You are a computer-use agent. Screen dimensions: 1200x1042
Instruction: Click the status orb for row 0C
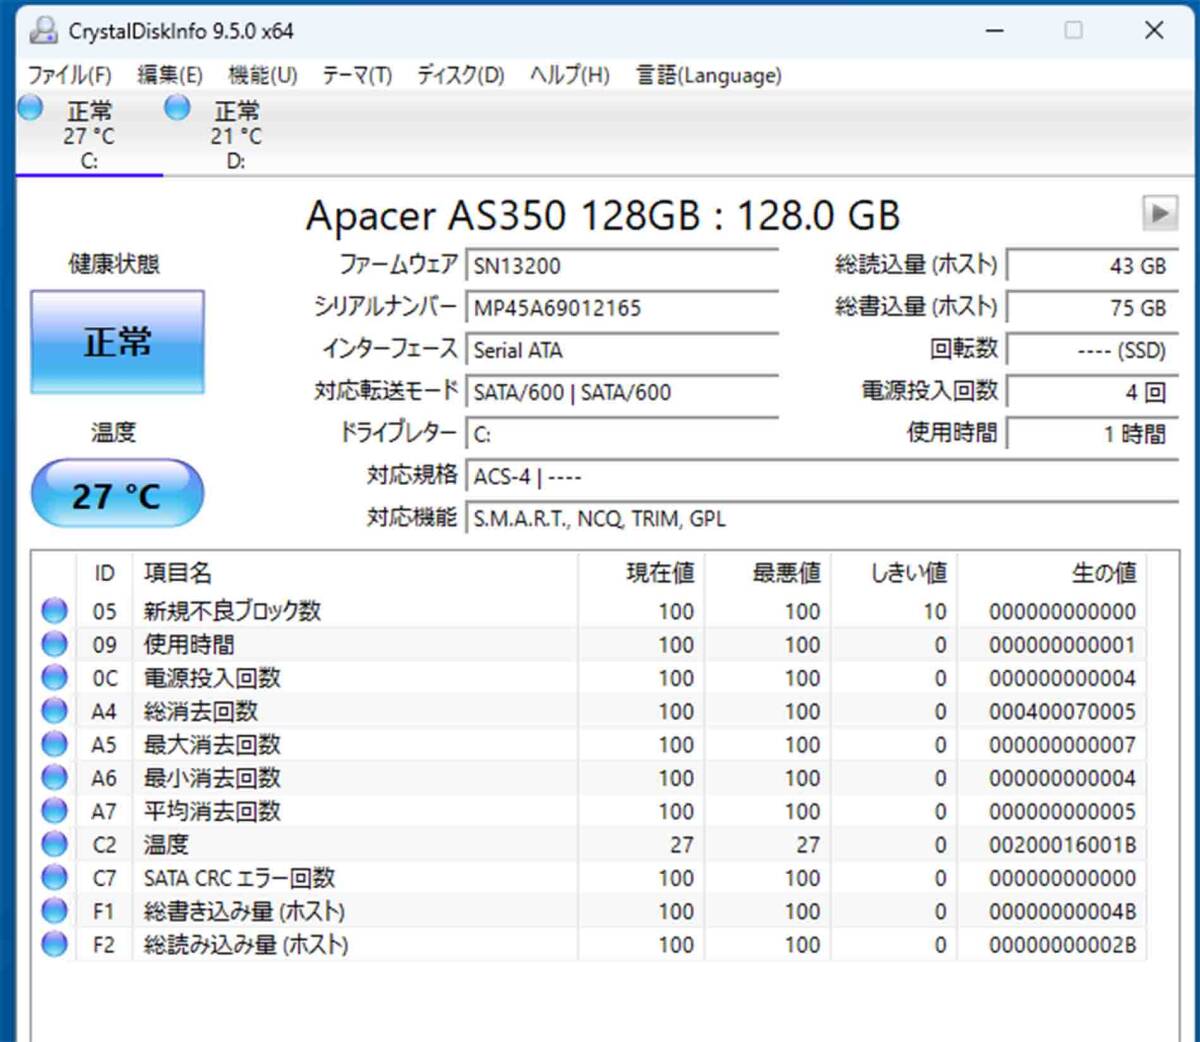(54, 677)
